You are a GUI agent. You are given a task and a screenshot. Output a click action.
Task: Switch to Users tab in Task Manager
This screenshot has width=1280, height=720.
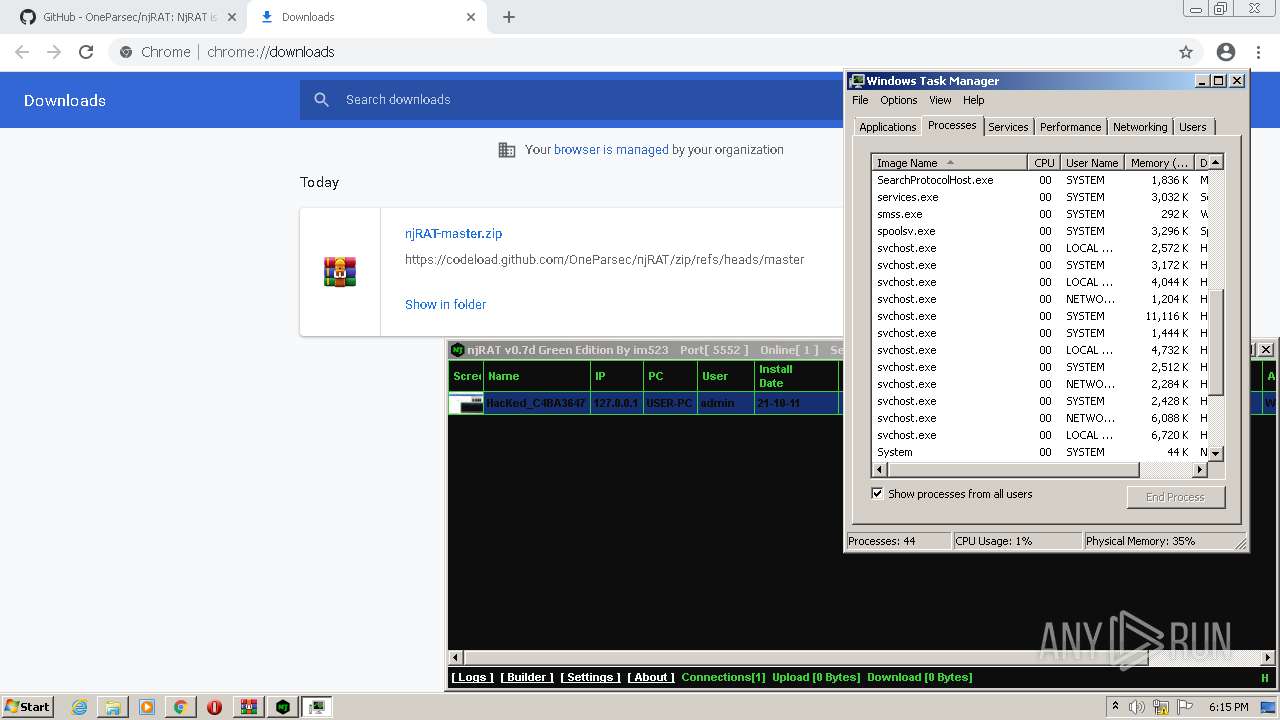pyautogui.click(x=1192, y=127)
